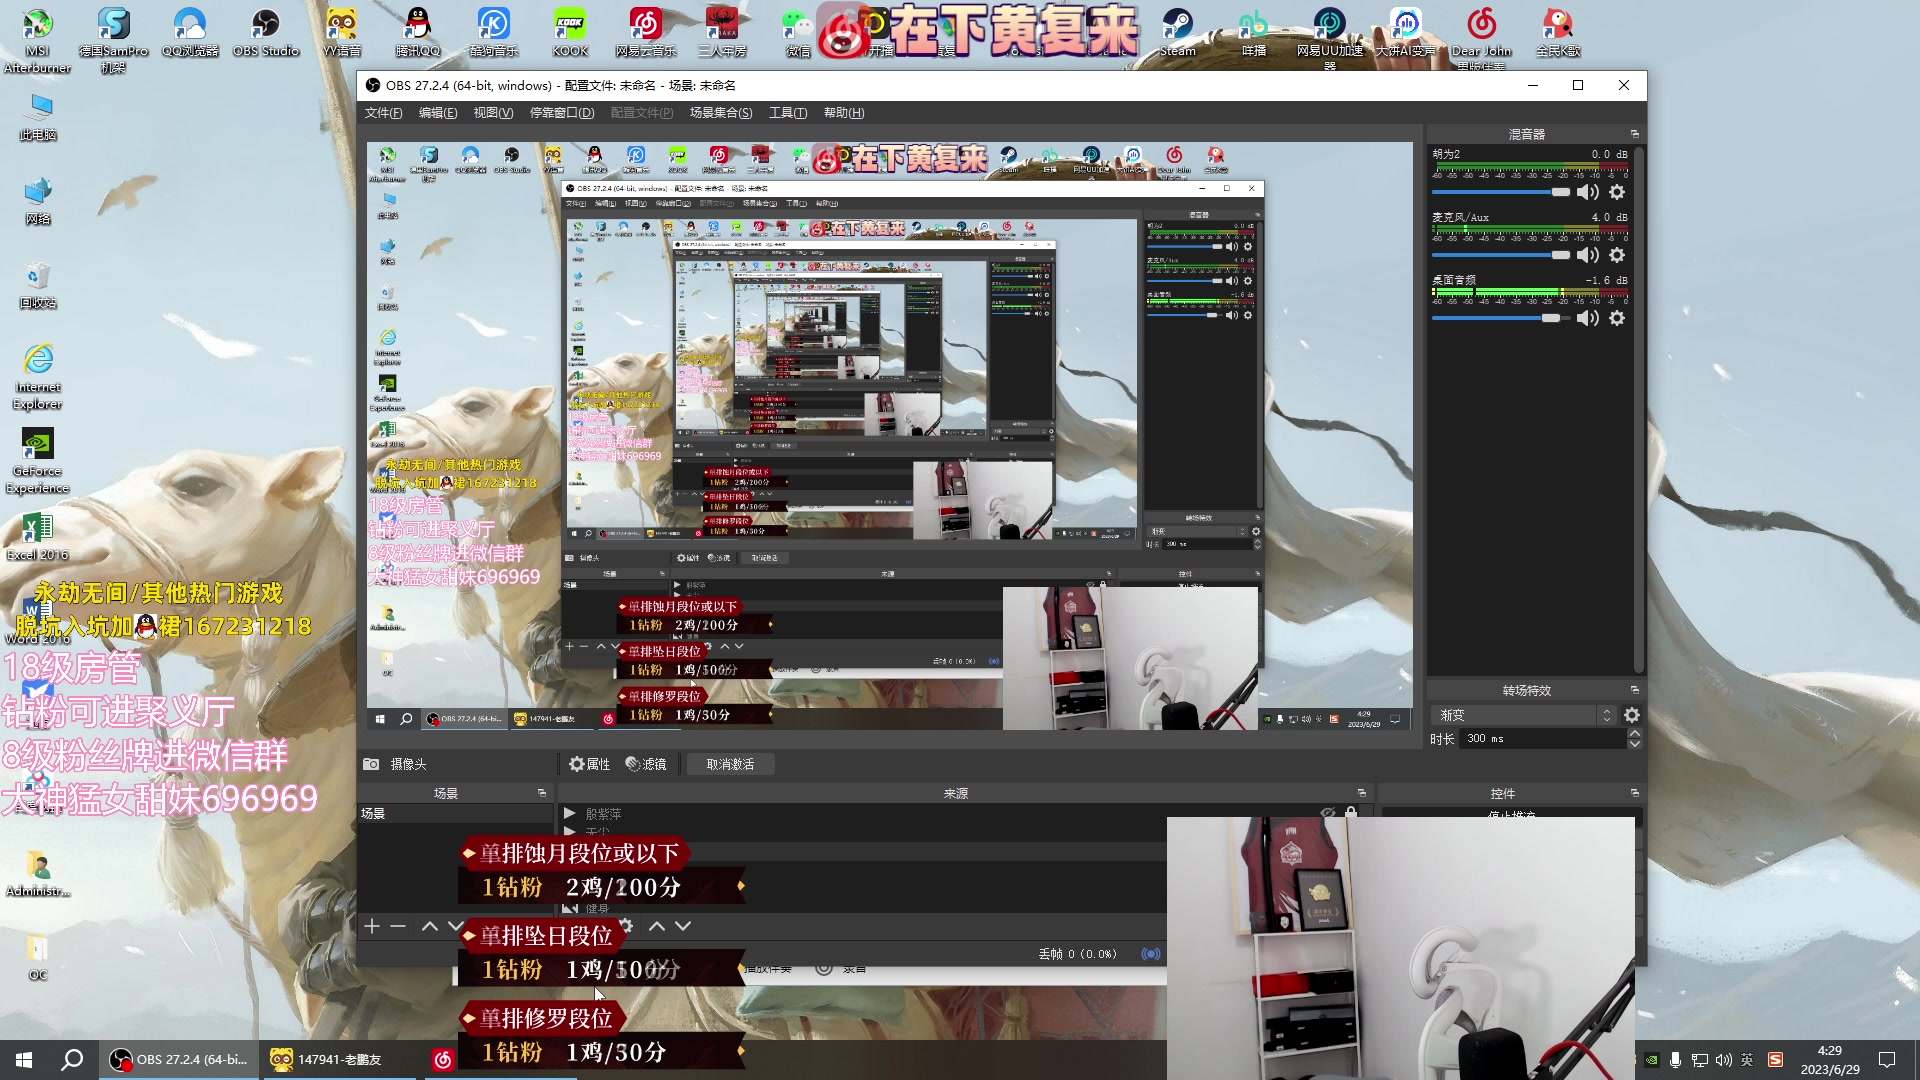
Task: Expand the 殷紫萍 source group
Action: (x=569, y=814)
